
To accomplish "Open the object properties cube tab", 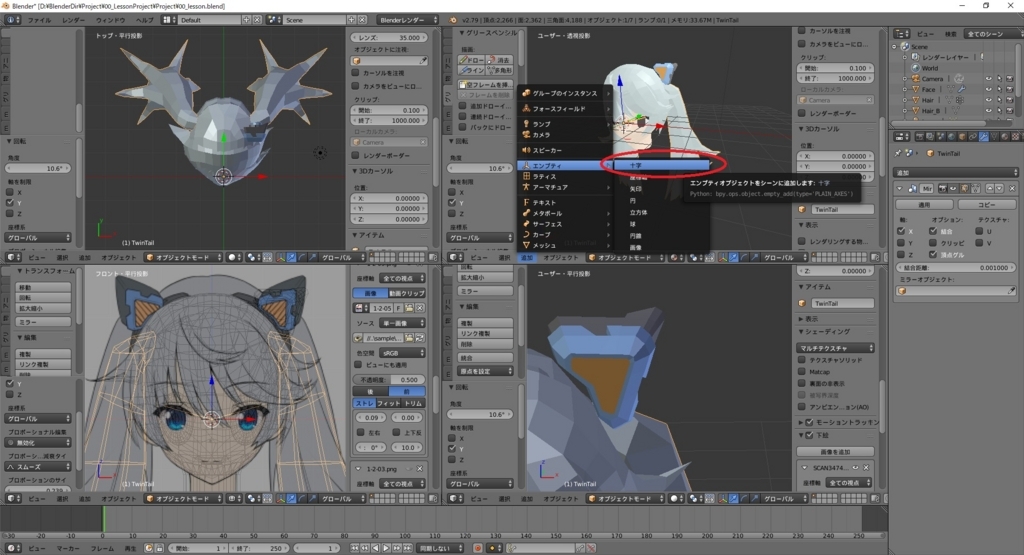I will tap(962, 137).
